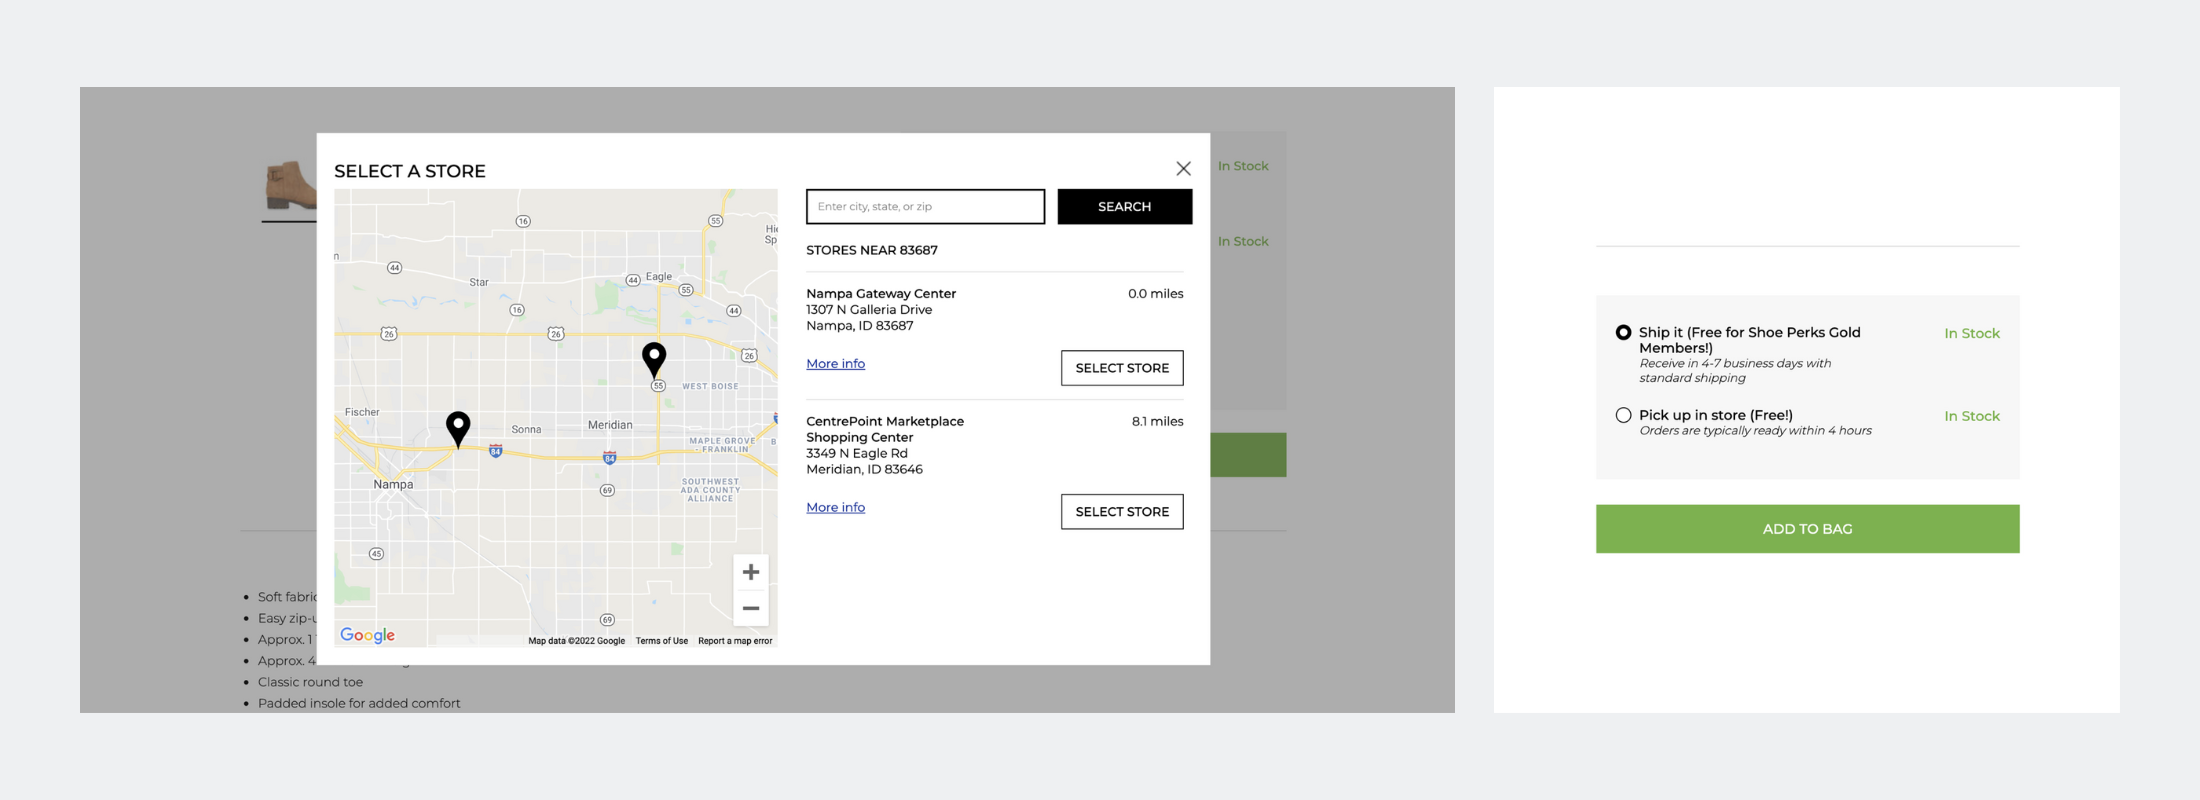Viewport: 2200px width, 800px height.
Task: Click the city, state, or zip field
Action: pyautogui.click(x=925, y=207)
